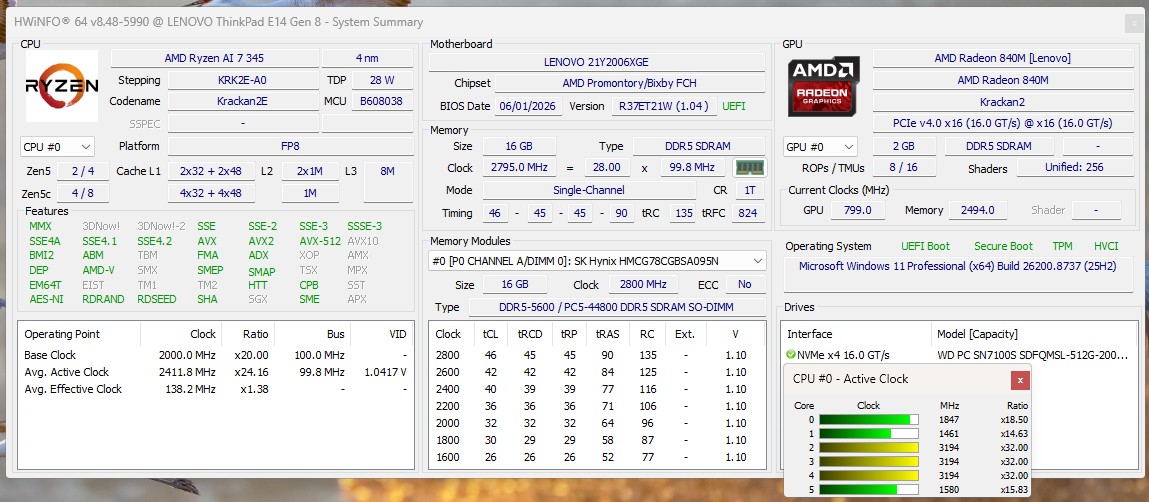Screen dimensions: 1149x502
Task: Click the AMD Radeon 840M [Lenovo] field
Action: point(1002,59)
